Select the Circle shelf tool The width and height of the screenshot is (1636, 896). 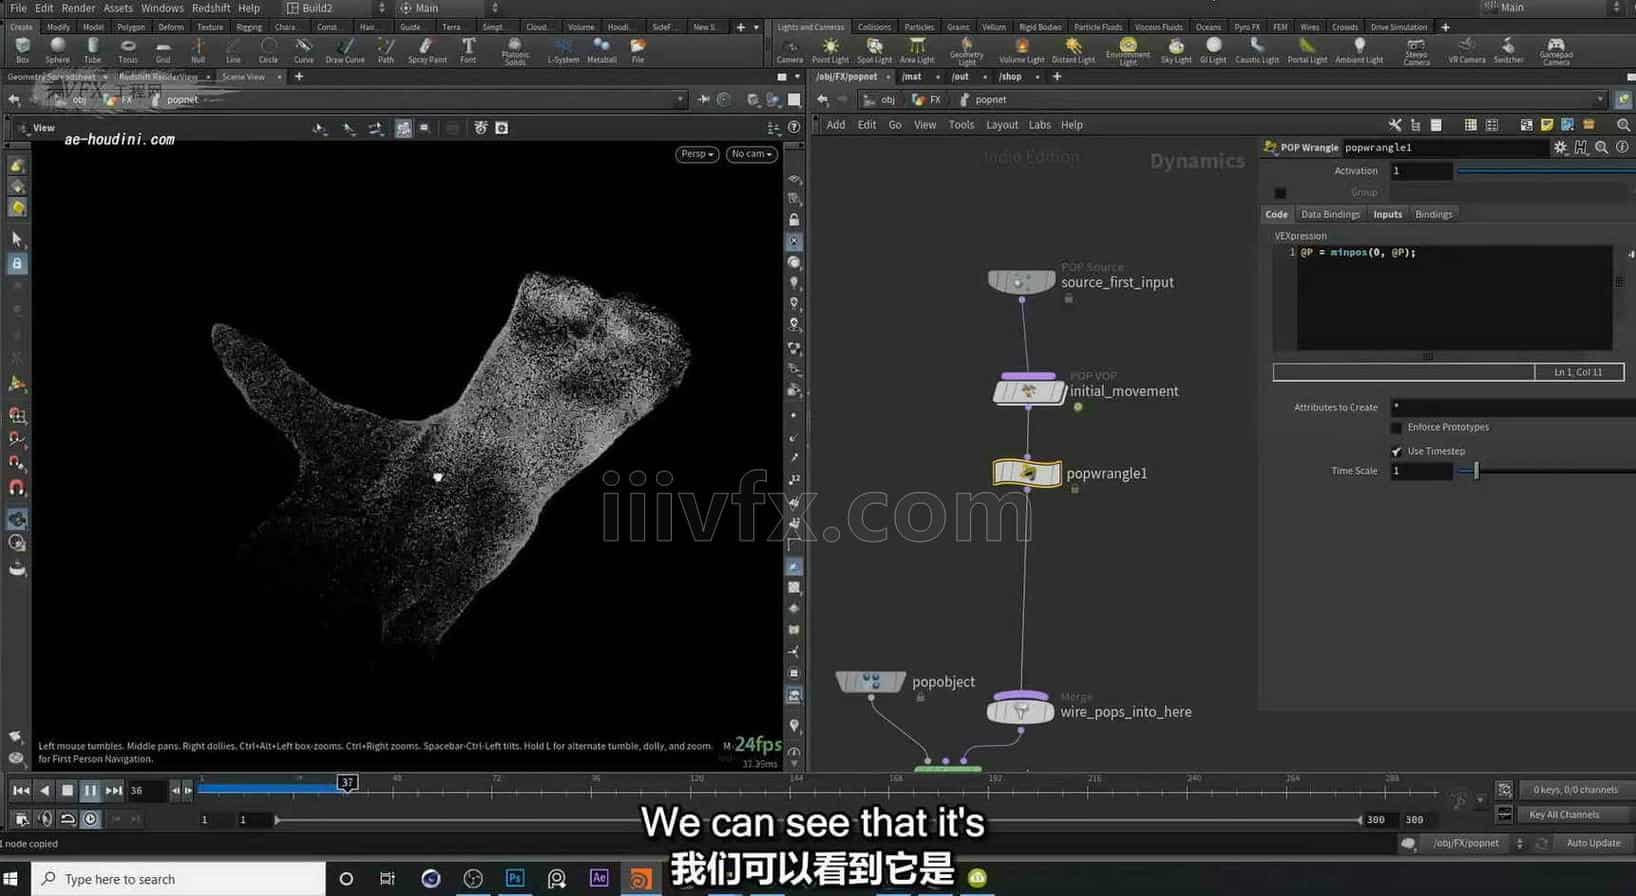pos(268,50)
